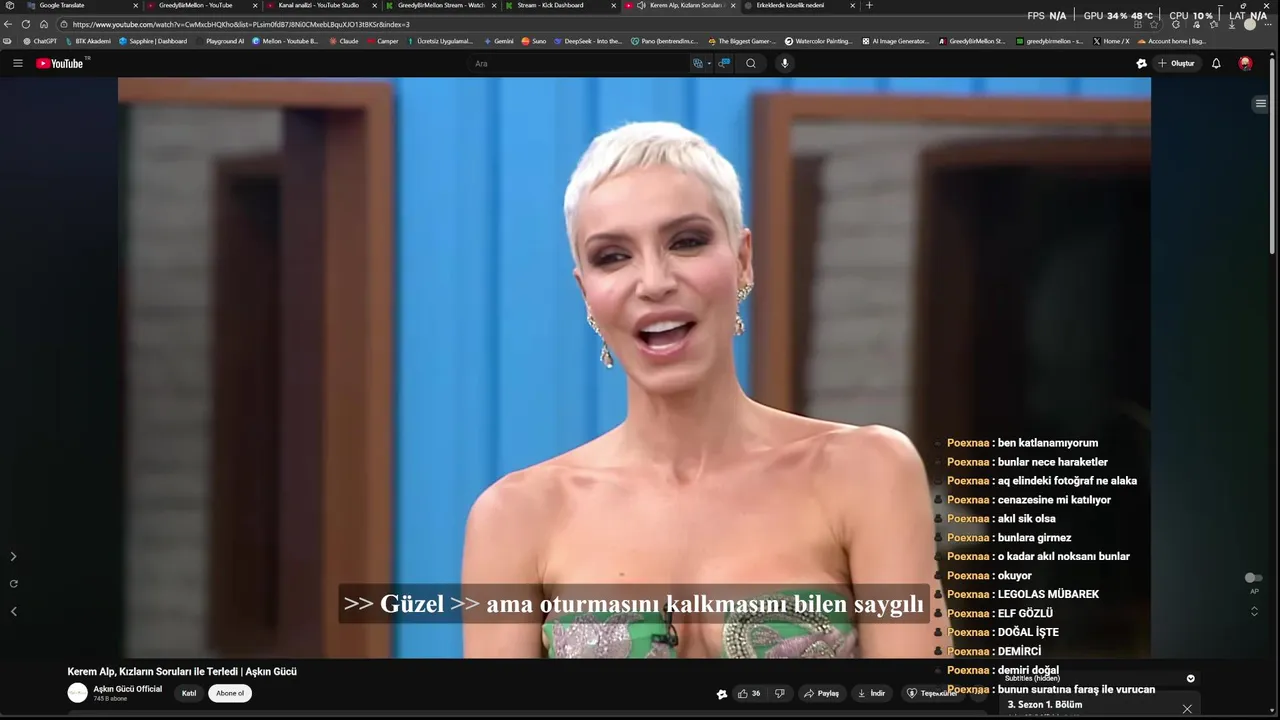
Task: Open the Gemini bookmark
Action: tap(500, 41)
